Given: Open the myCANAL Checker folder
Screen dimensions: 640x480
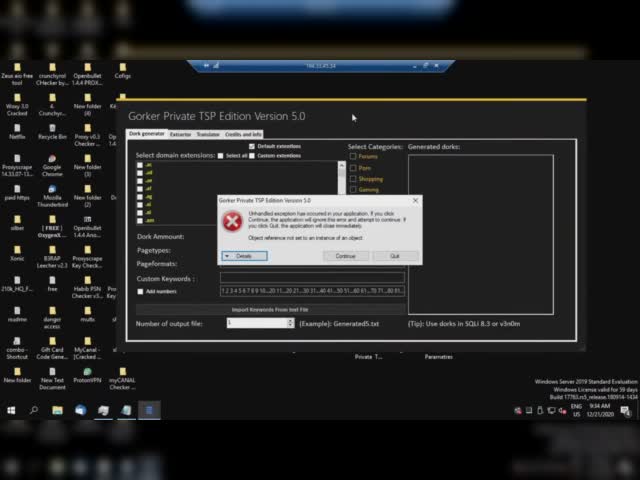Looking at the screenshot, I should [122, 378].
